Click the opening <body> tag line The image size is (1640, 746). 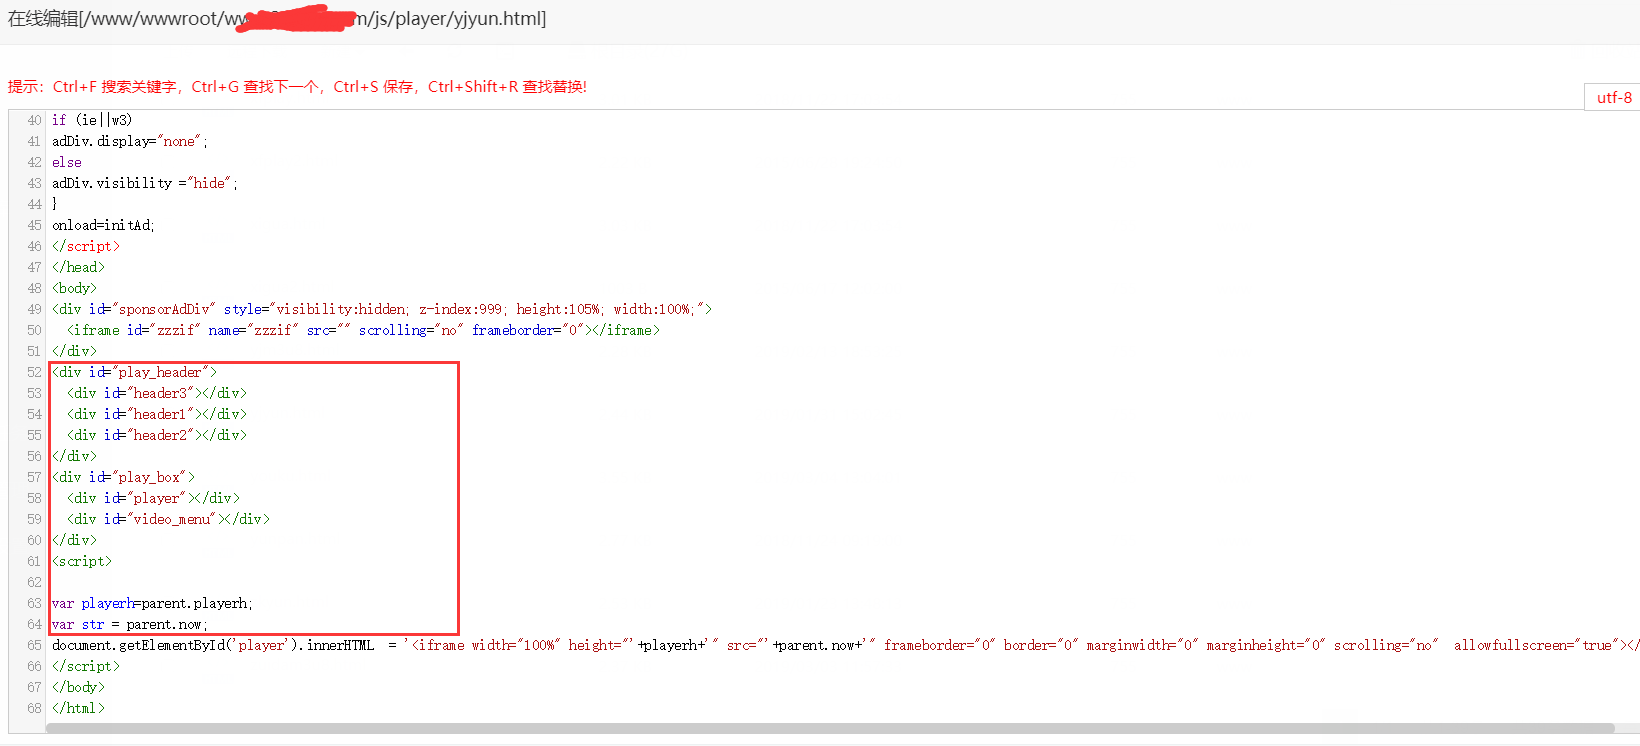74,288
